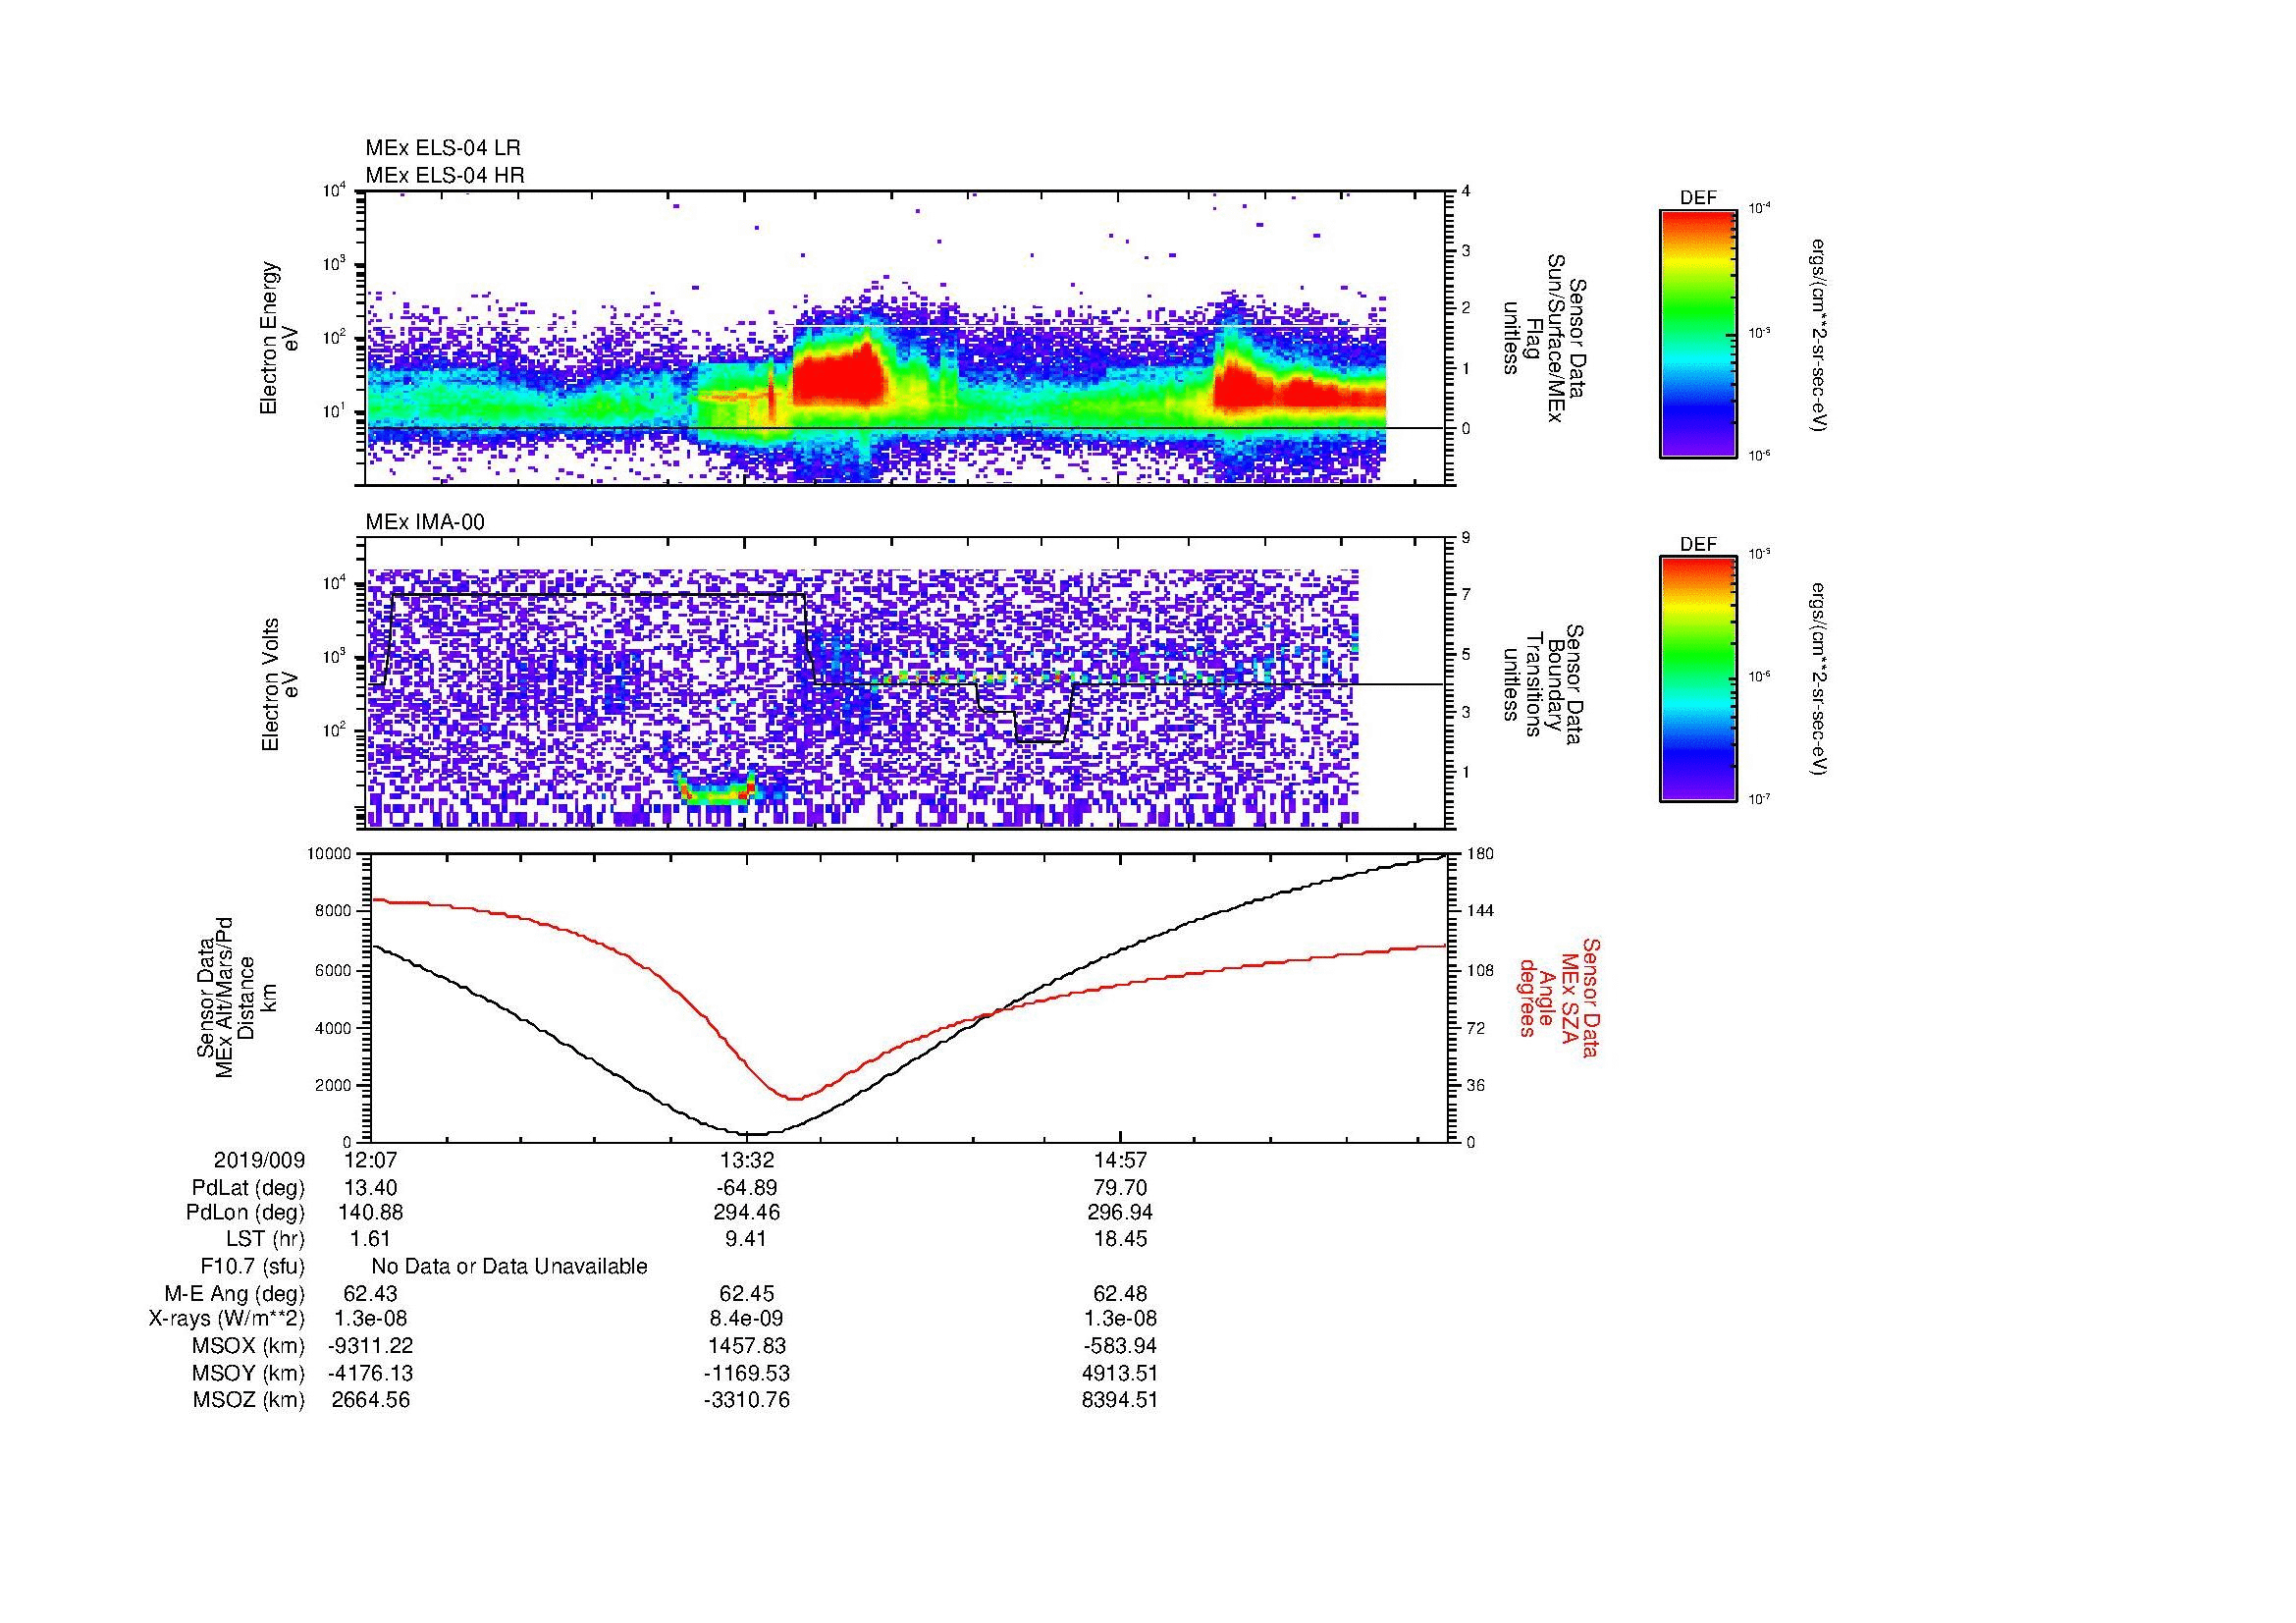The image size is (2296, 1623).
Task: Click time tick label '13:32'
Action: pos(747,1160)
